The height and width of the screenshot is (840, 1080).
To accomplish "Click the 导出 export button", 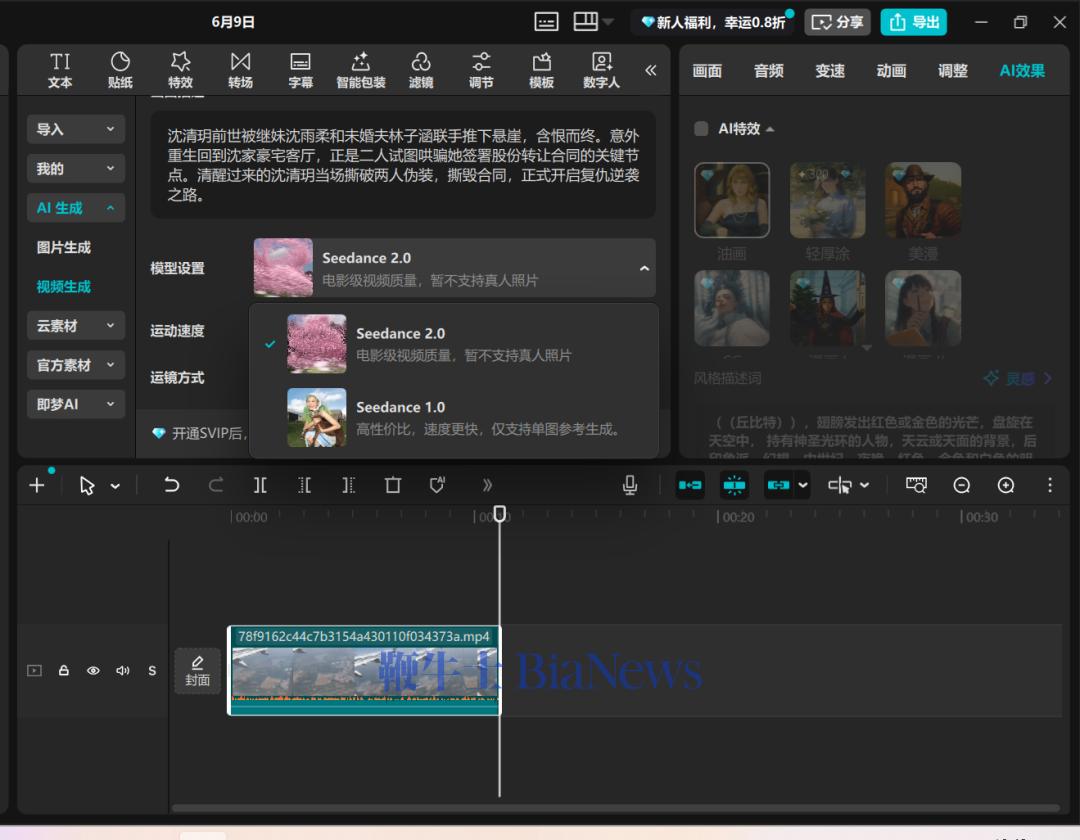I will pos(913,22).
